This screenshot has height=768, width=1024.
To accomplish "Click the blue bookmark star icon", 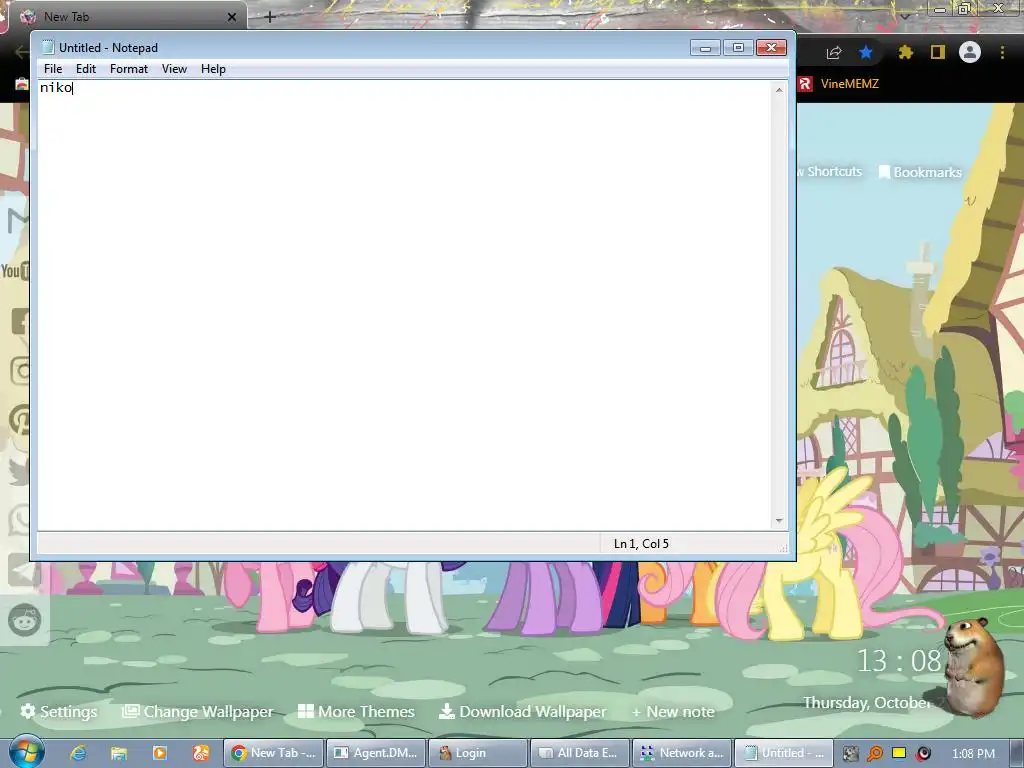I will click(866, 52).
